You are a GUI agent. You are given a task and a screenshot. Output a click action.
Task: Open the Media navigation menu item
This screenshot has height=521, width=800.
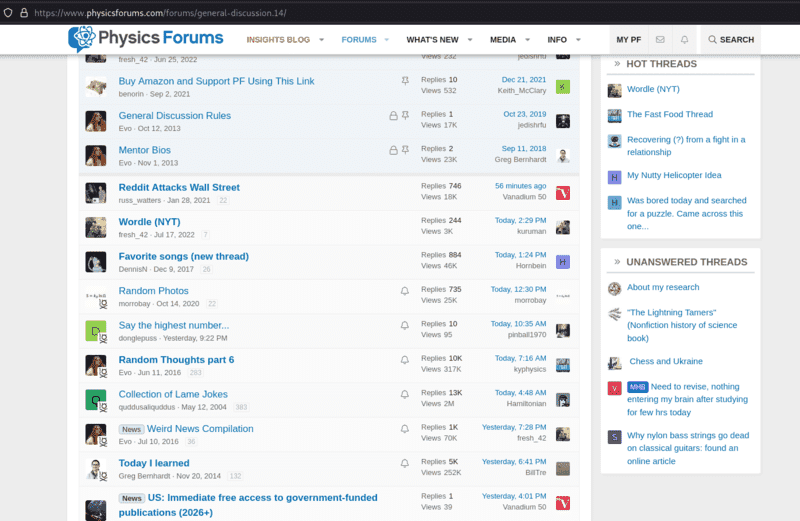[503, 40]
